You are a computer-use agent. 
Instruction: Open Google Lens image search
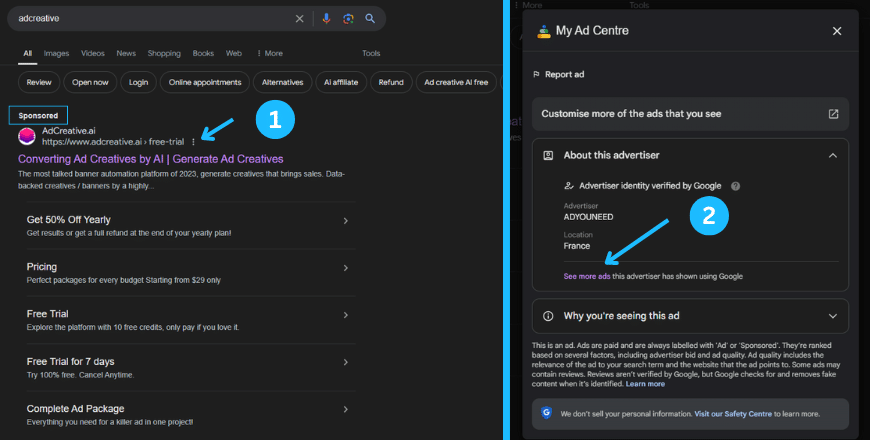tap(348, 19)
